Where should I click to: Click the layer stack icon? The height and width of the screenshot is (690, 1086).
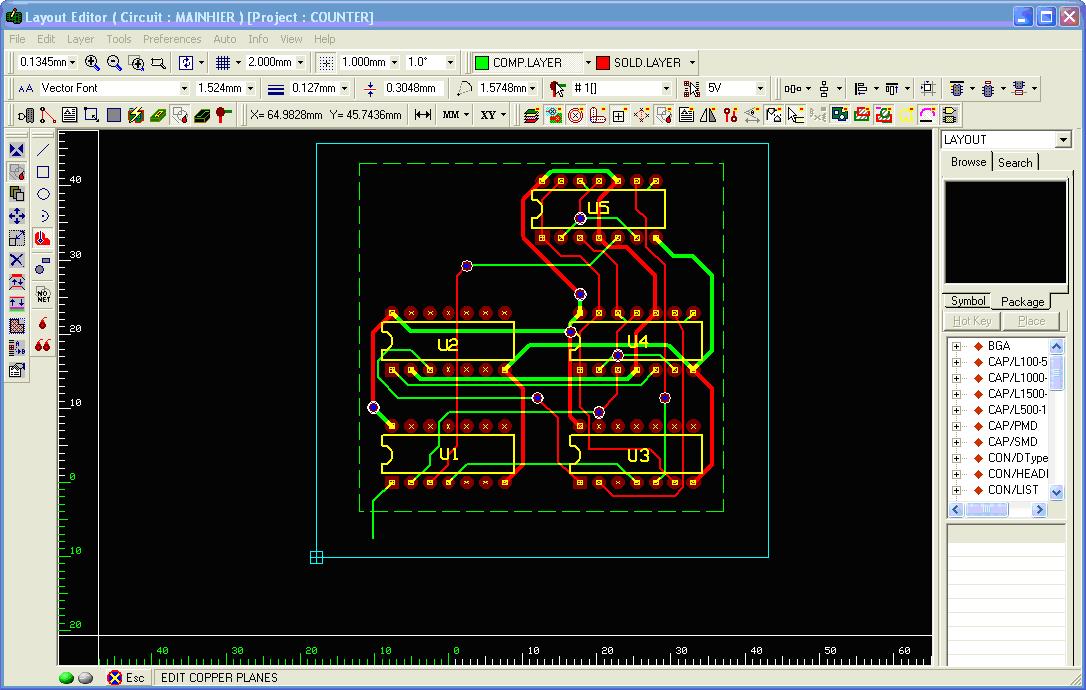[x=531, y=115]
